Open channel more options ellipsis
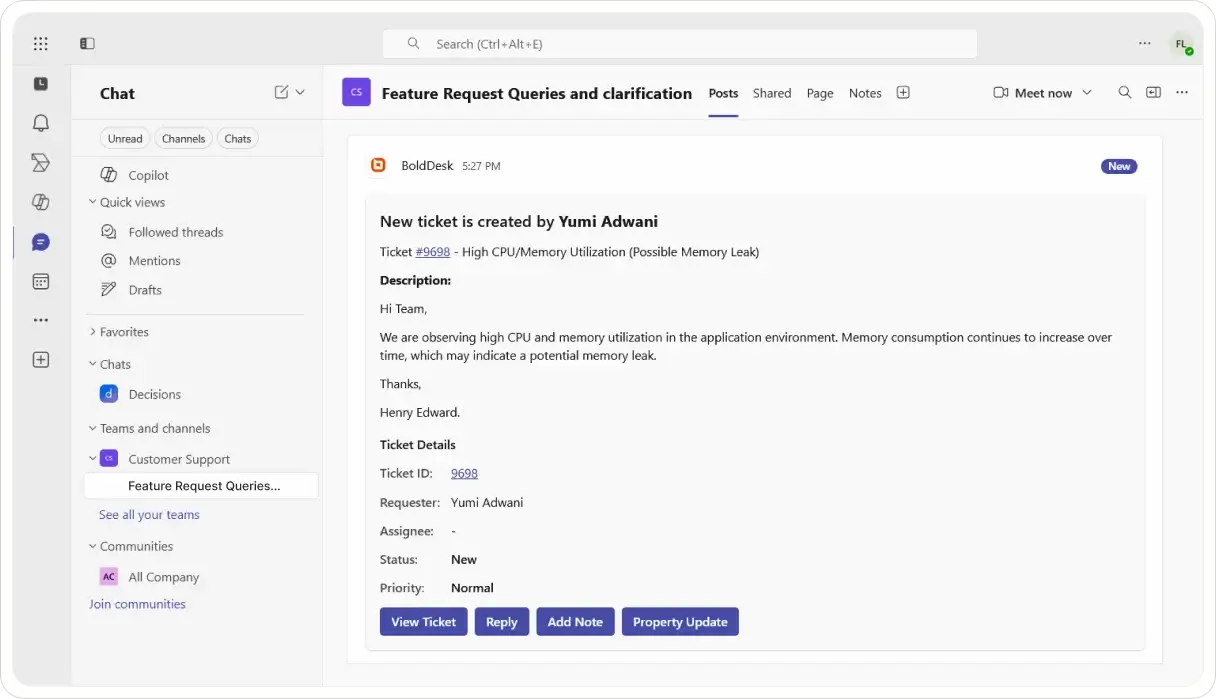Image resolution: width=1216 pixels, height=699 pixels. pos(1182,92)
